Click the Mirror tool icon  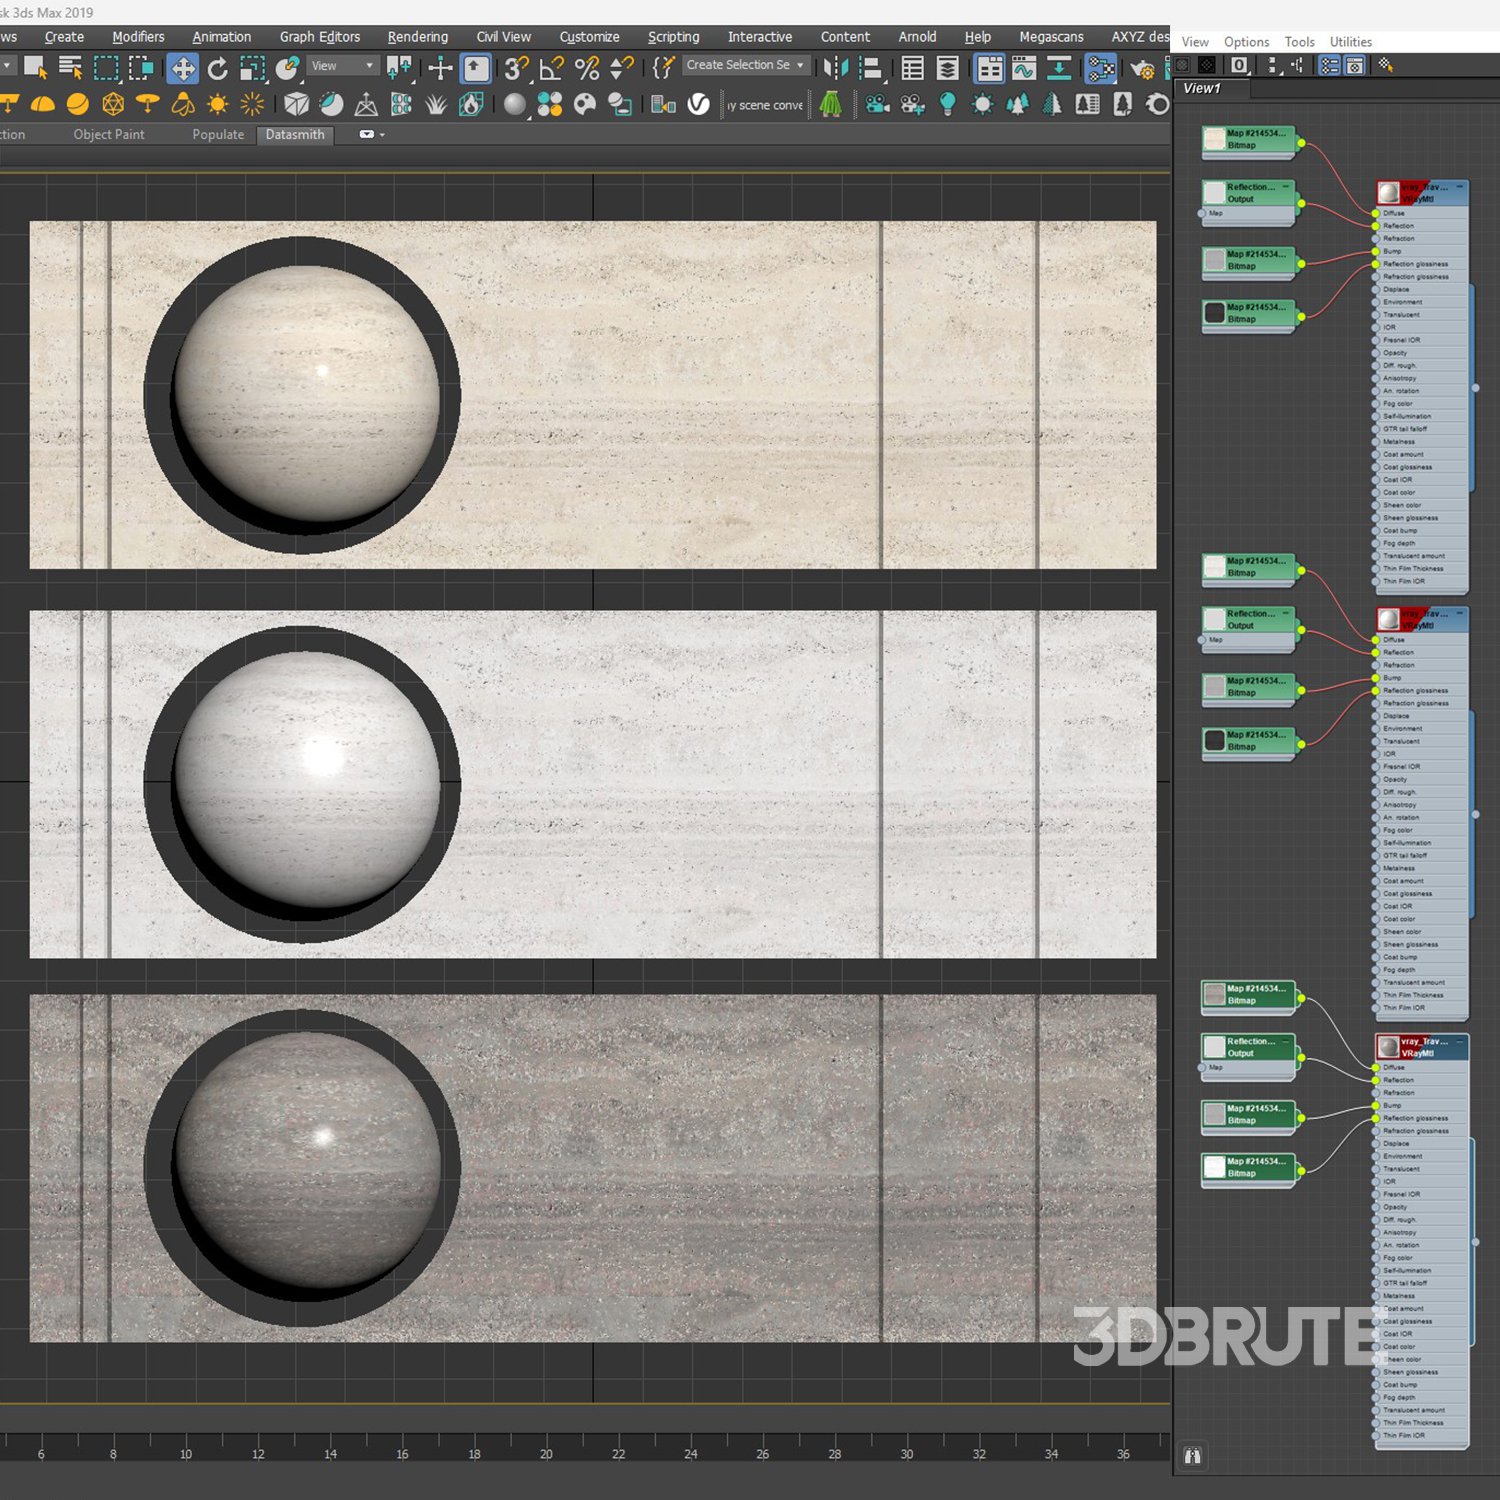[836, 68]
